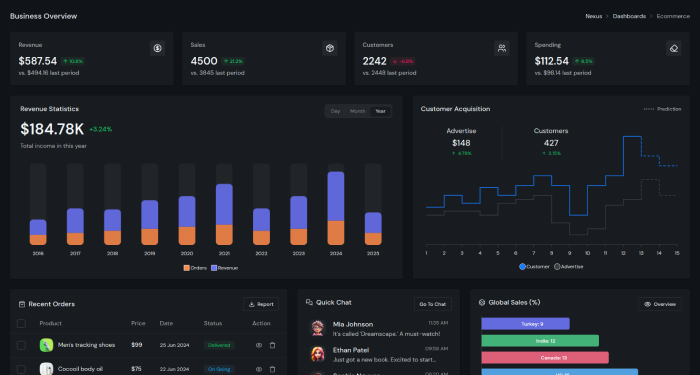
Task: Sort by the Price column header
Action: [x=138, y=323]
